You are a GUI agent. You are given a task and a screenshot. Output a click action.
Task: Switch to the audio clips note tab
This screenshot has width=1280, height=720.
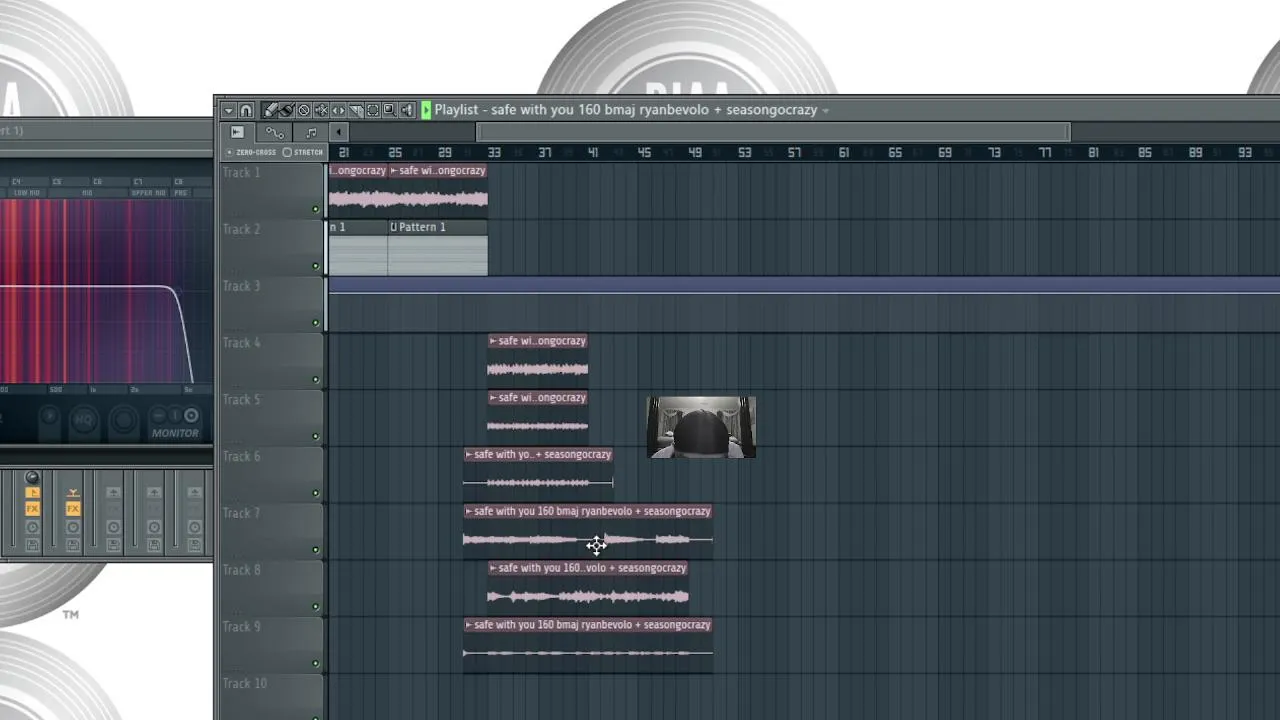[x=311, y=132]
